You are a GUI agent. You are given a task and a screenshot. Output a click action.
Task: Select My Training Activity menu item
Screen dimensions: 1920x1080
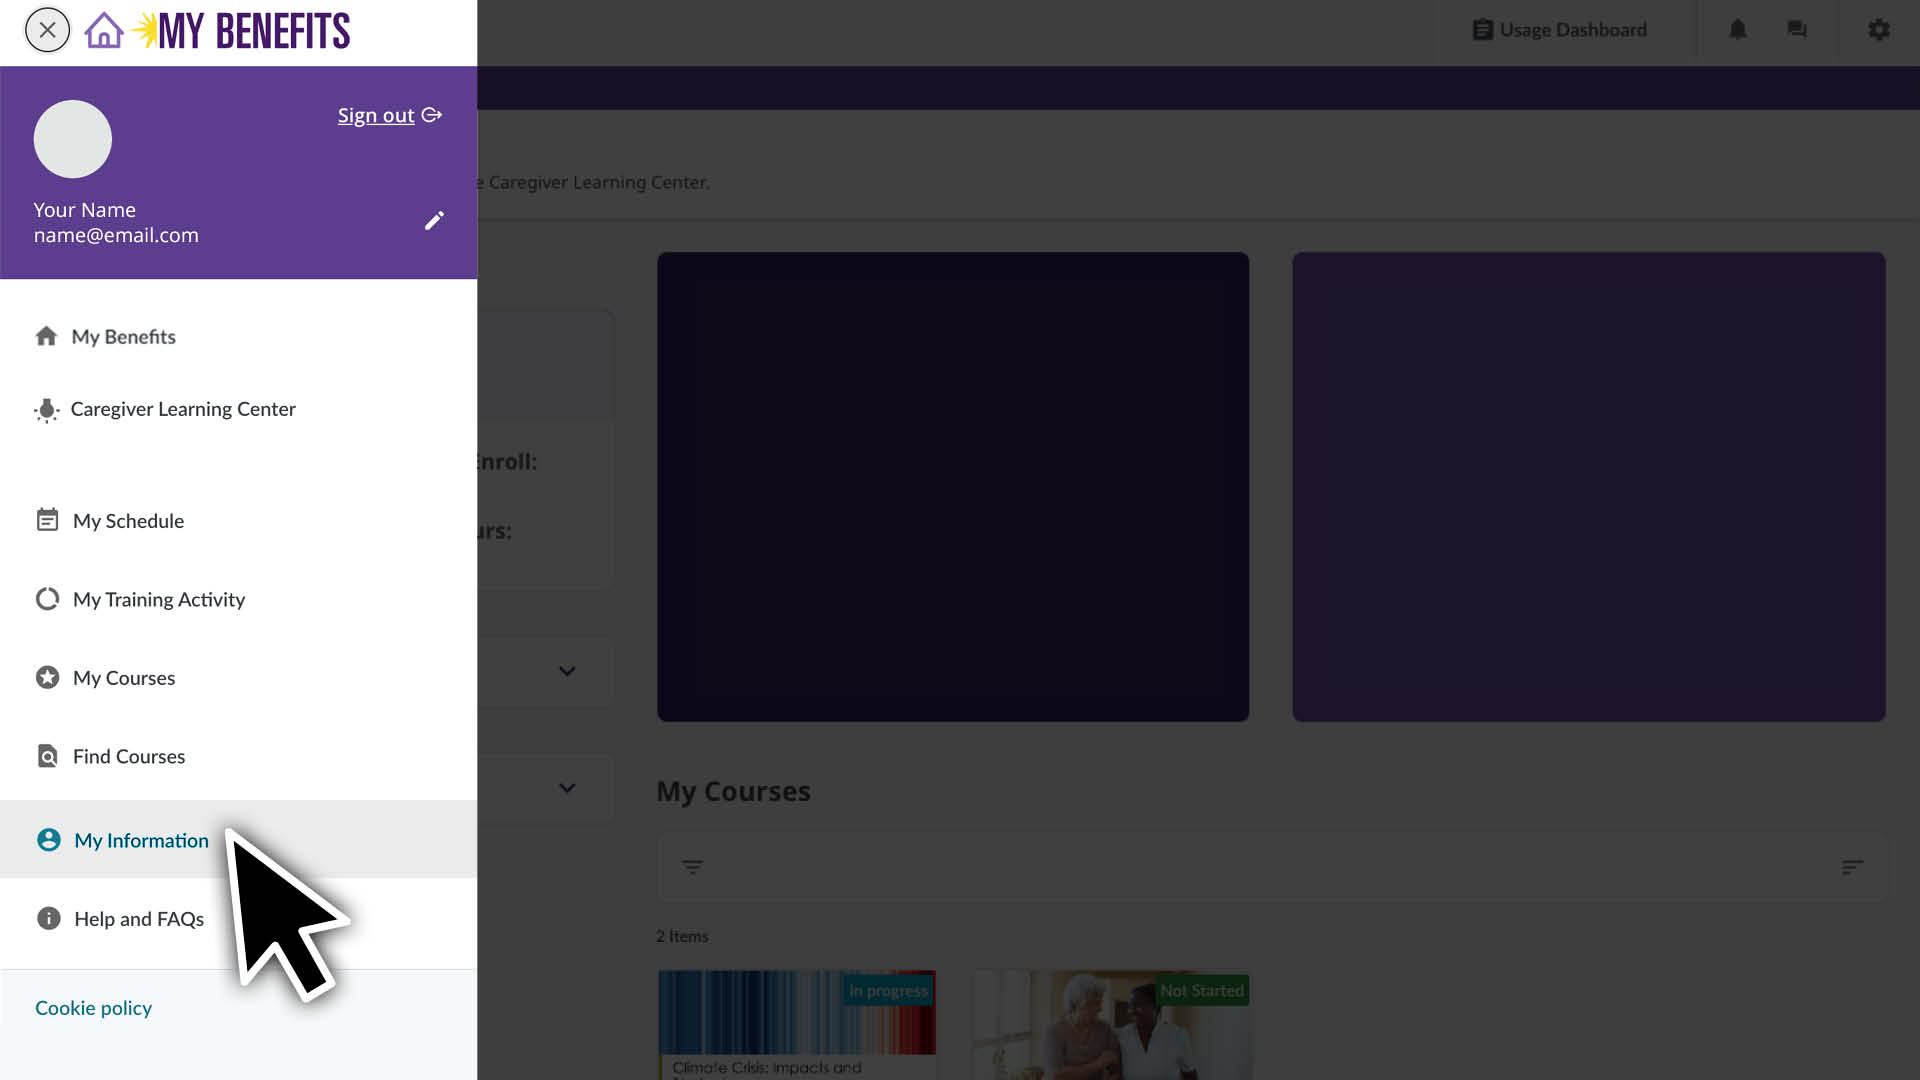(158, 599)
